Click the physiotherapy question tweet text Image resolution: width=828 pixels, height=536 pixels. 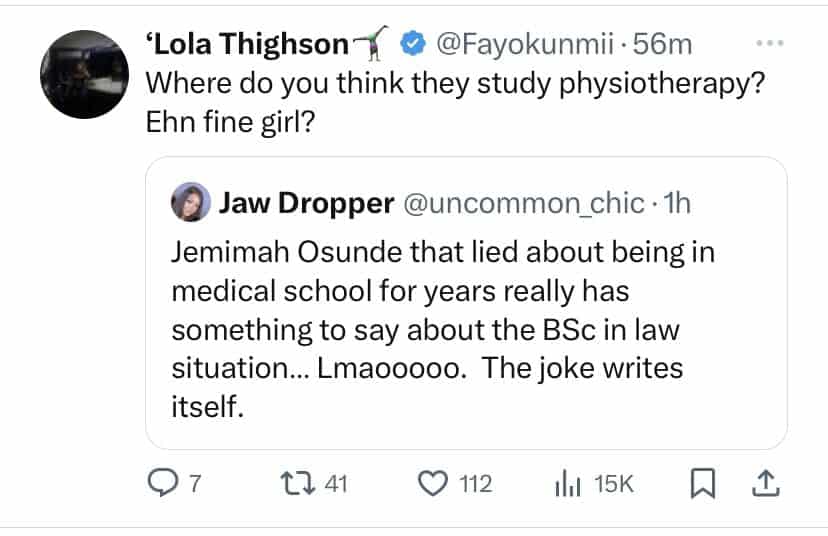[x=456, y=100]
